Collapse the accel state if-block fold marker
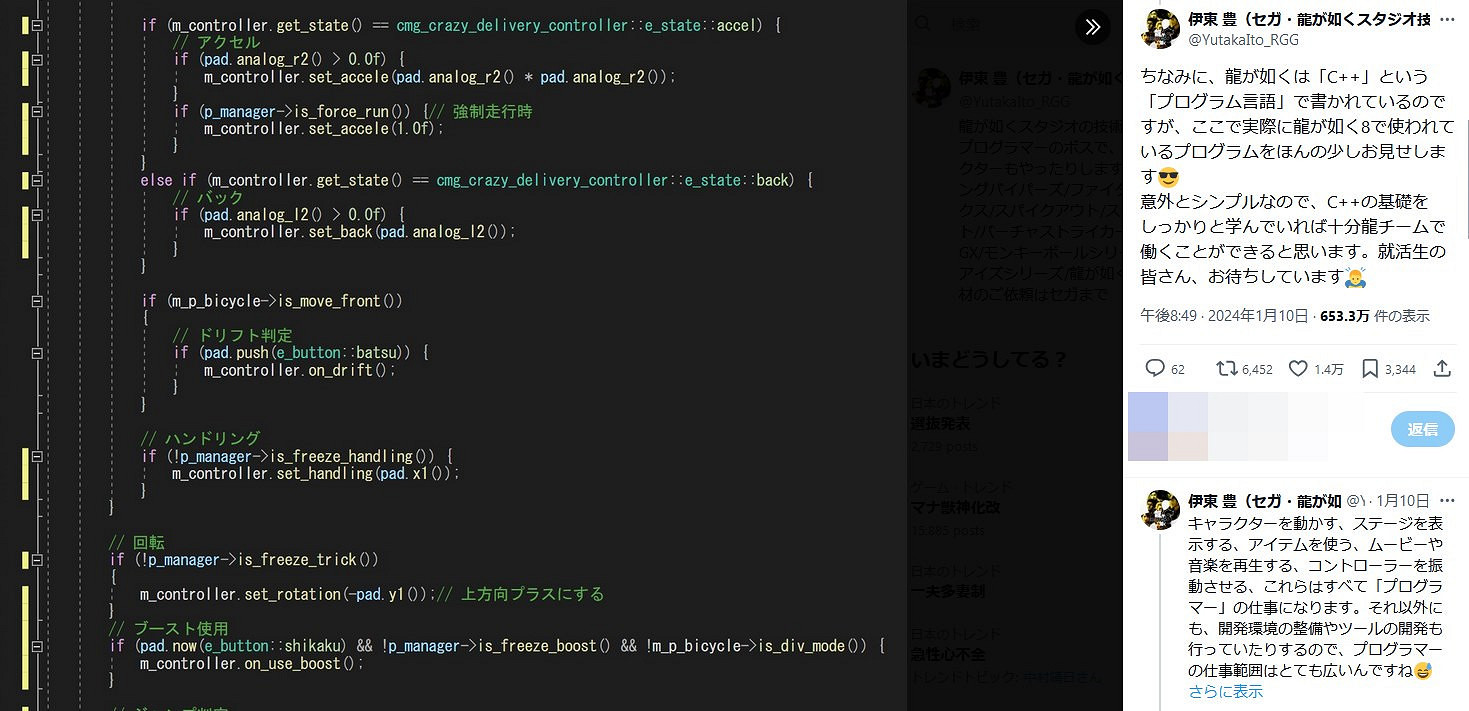This screenshot has height=711, width=1469. coord(37,25)
